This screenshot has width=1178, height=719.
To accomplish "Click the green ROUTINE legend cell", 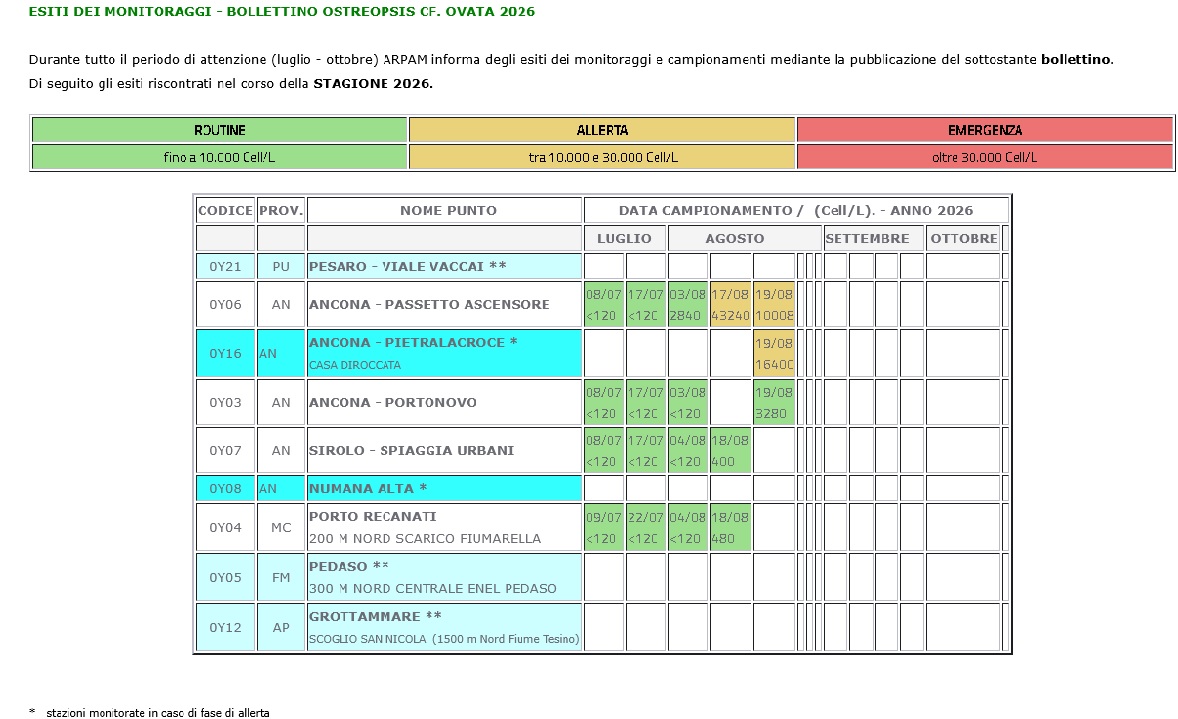I will [x=219, y=130].
